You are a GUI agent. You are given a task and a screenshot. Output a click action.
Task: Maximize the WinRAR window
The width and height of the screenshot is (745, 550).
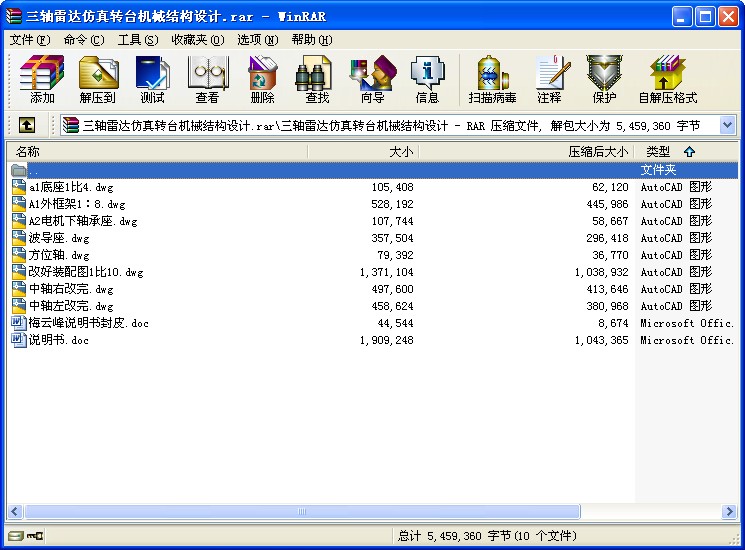(x=706, y=17)
